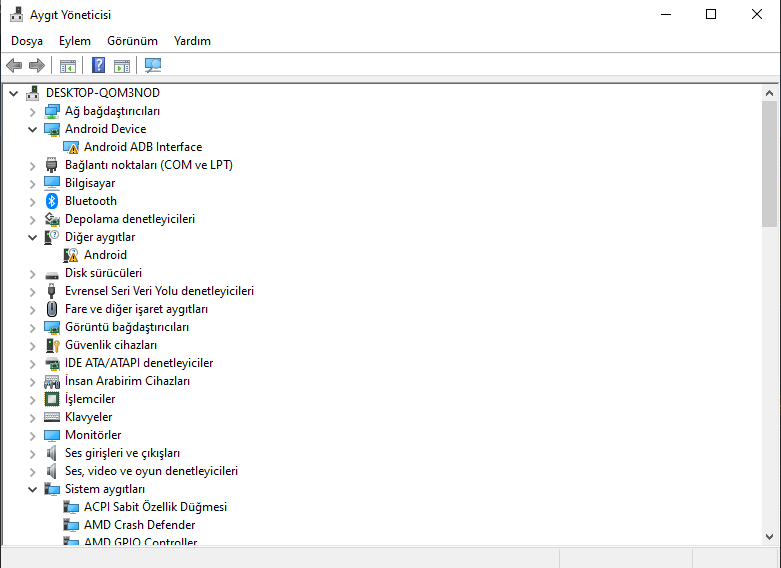The width and height of the screenshot is (781, 568).
Task: Click the Güvenlik cihazları key icon
Action: tap(52, 345)
